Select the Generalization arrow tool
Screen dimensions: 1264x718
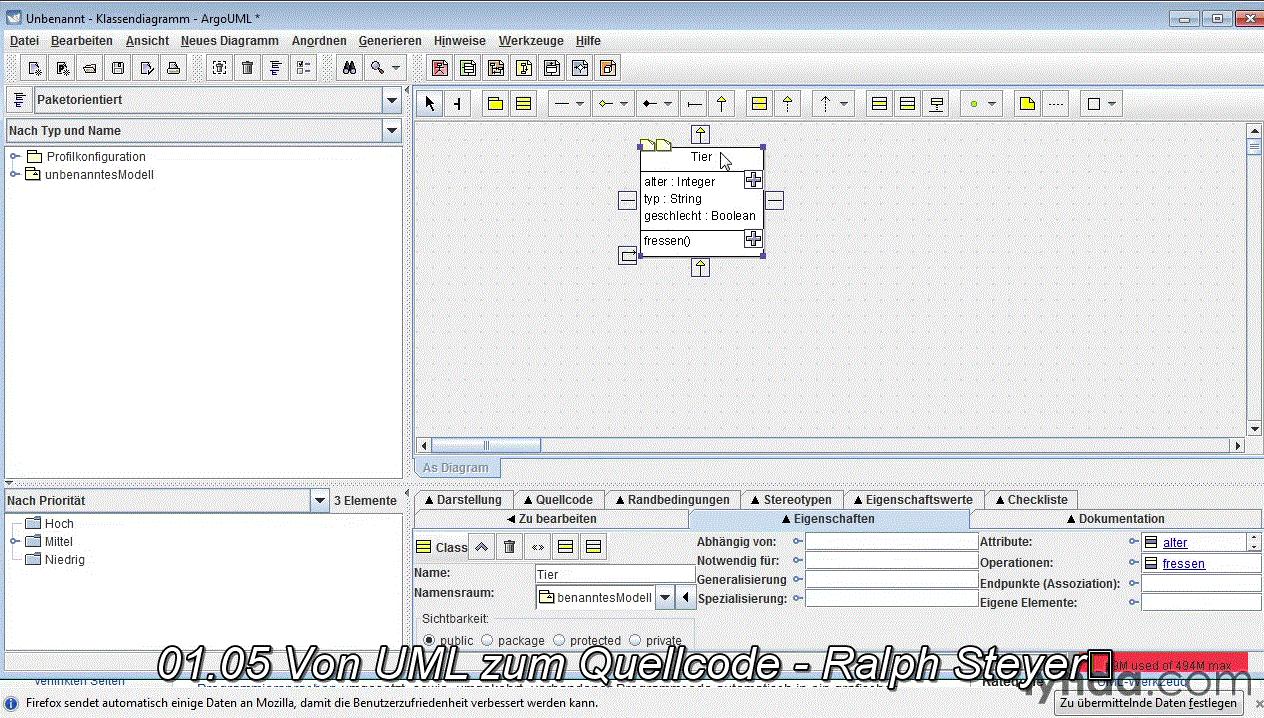(721, 103)
